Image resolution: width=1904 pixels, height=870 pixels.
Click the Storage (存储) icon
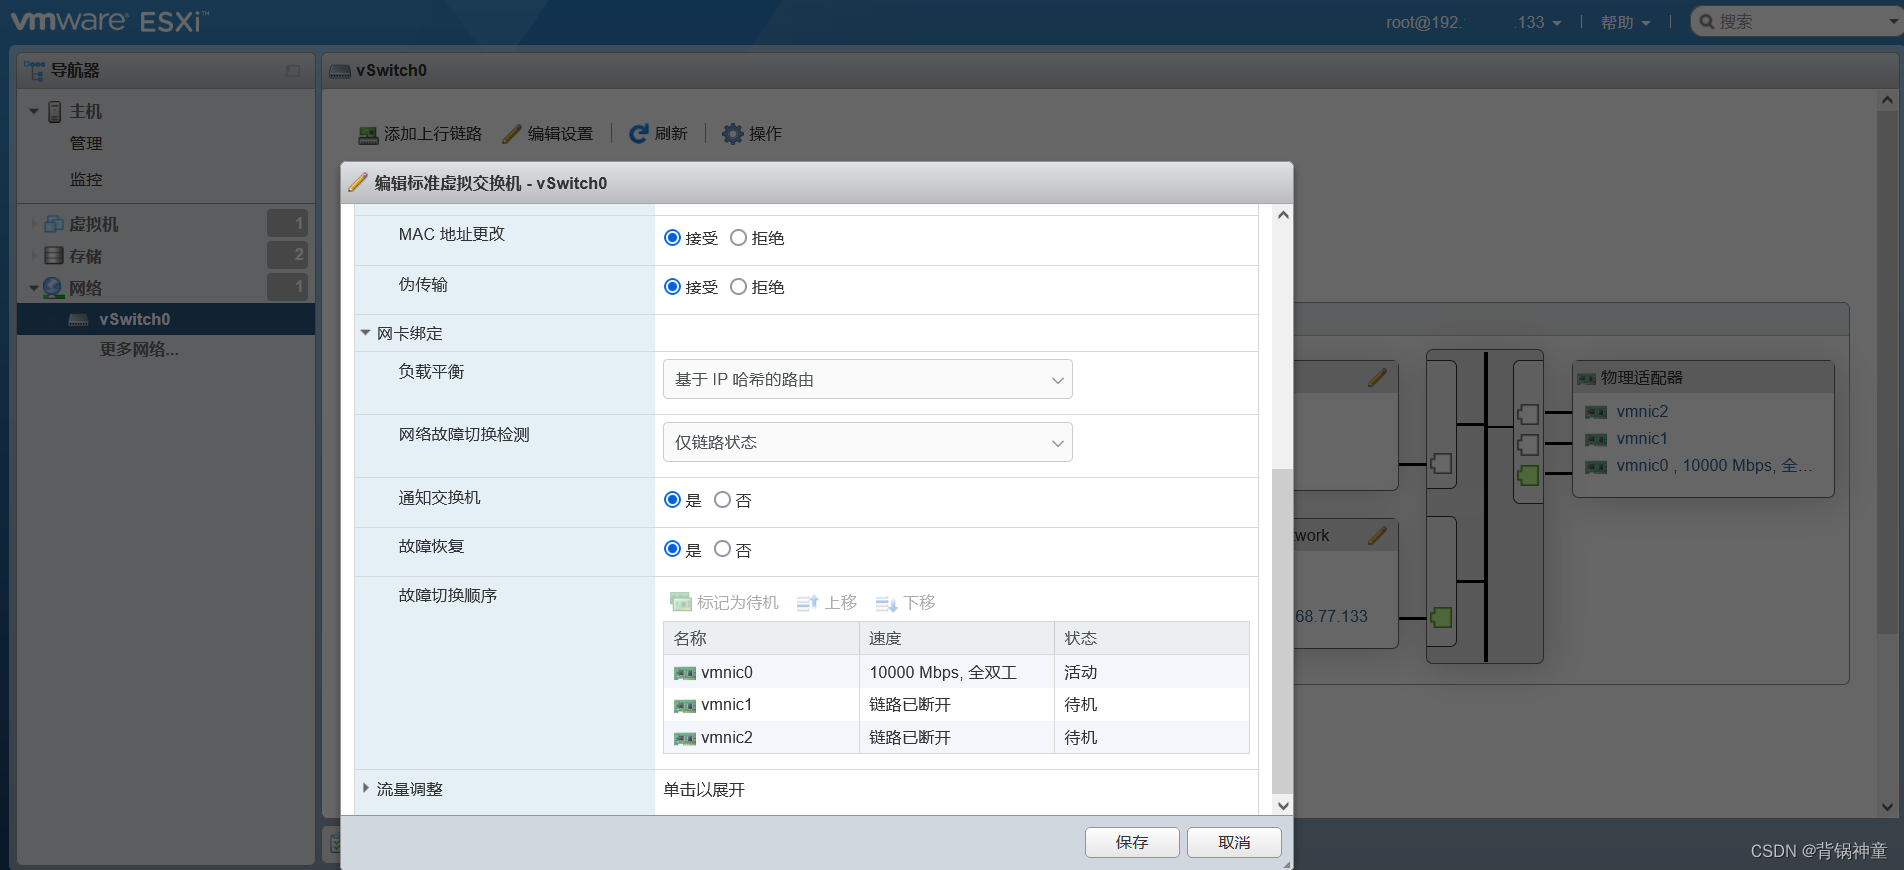tap(54, 256)
